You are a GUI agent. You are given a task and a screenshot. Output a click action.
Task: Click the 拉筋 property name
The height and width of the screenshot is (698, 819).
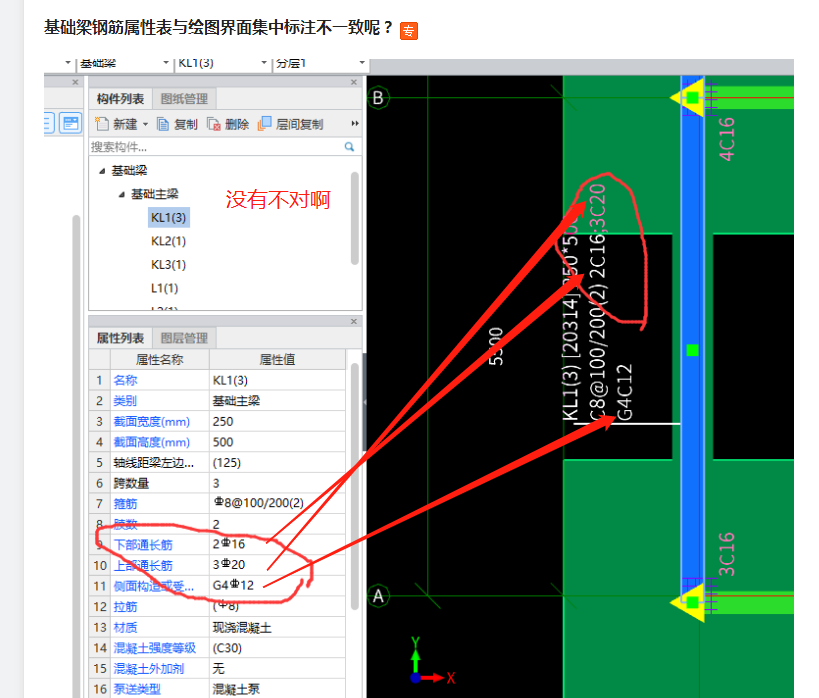pyautogui.click(x=125, y=607)
